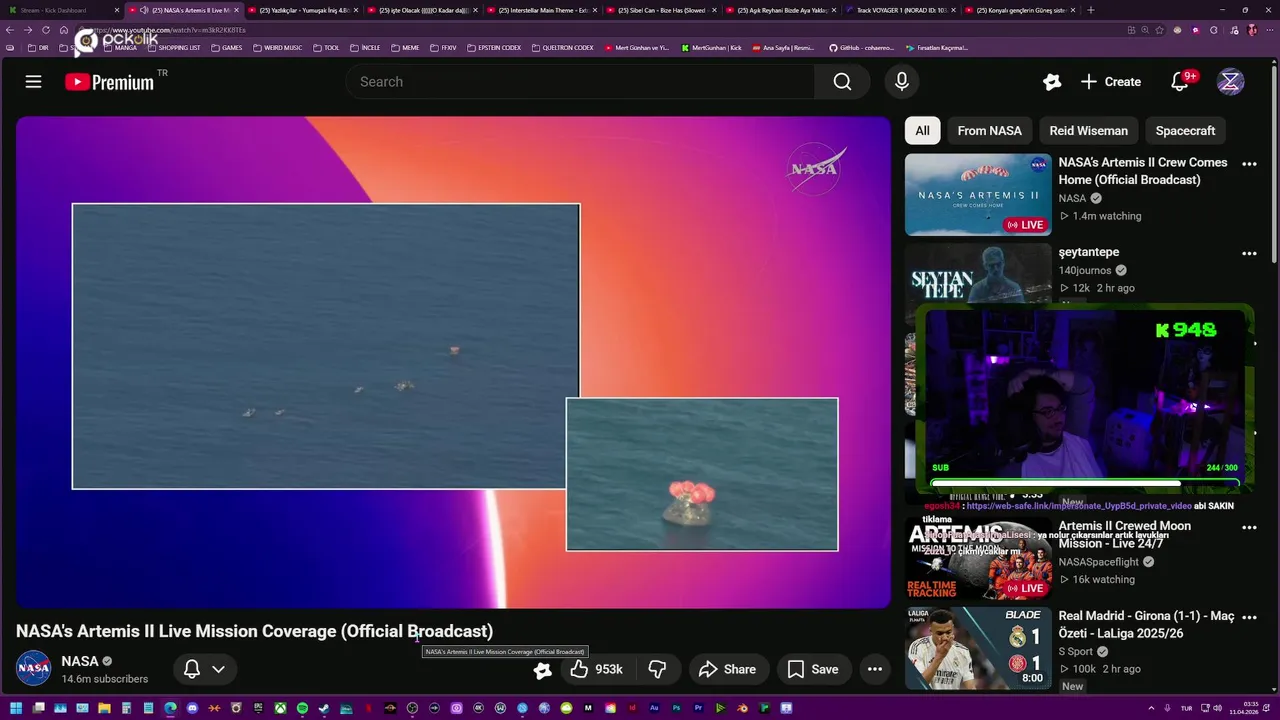Open the FFXIV bookmark folder

443,47
